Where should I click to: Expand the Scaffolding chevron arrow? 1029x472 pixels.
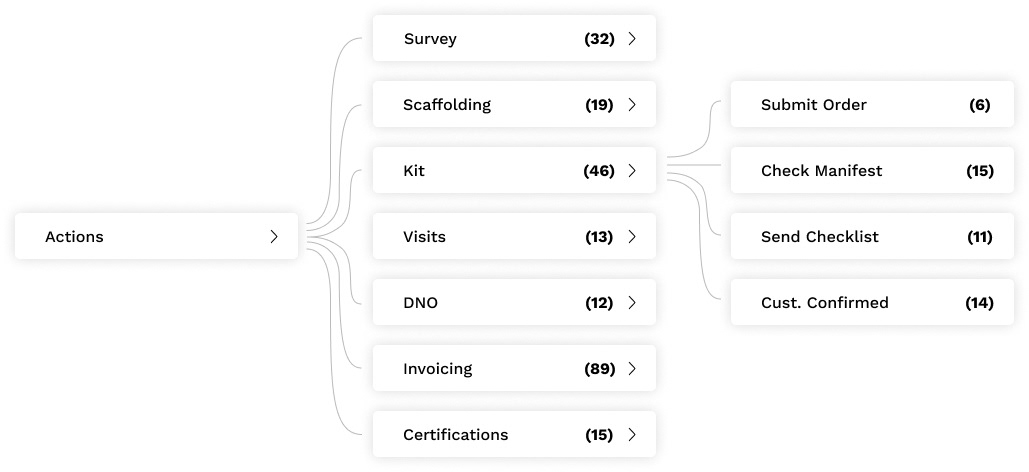[x=632, y=104]
